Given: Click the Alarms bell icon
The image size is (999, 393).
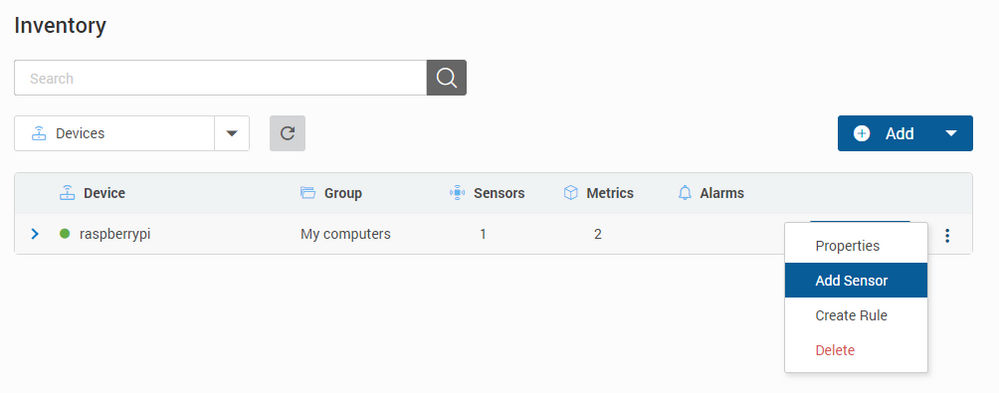Looking at the screenshot, I should click(685, 192).
